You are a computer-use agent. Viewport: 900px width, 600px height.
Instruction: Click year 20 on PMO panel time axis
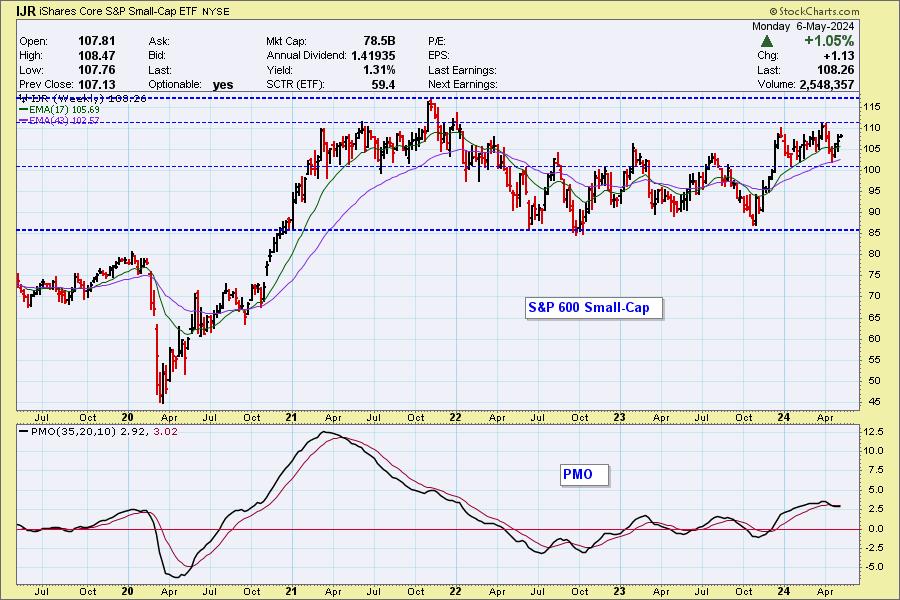coord(127,591)
